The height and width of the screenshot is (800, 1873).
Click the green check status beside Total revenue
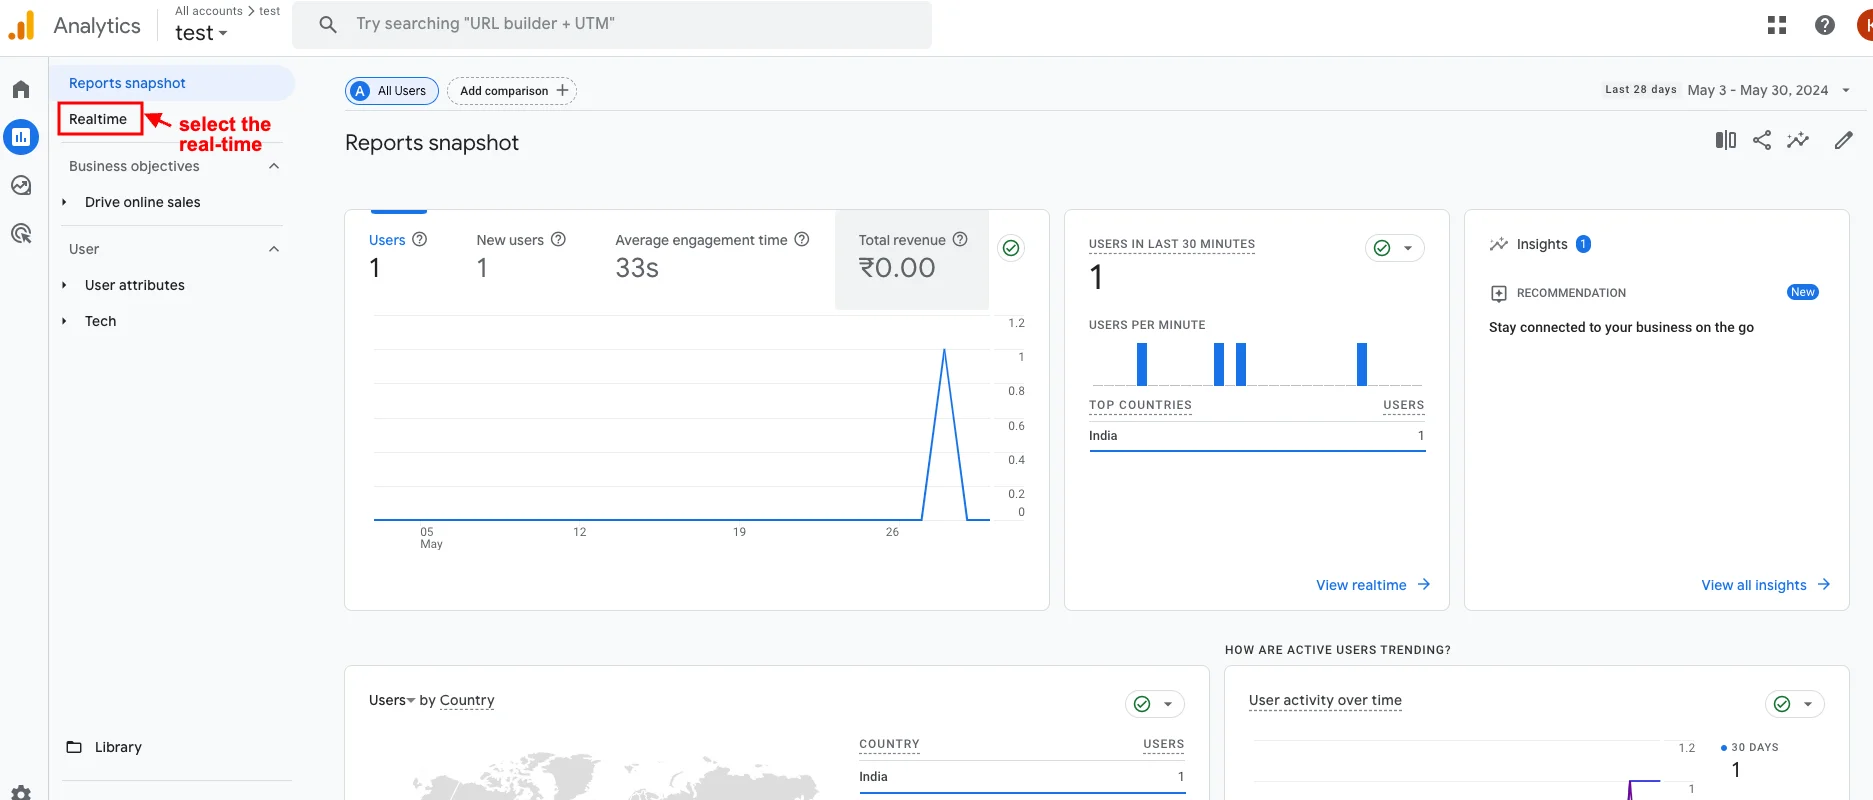point(1011,248)
